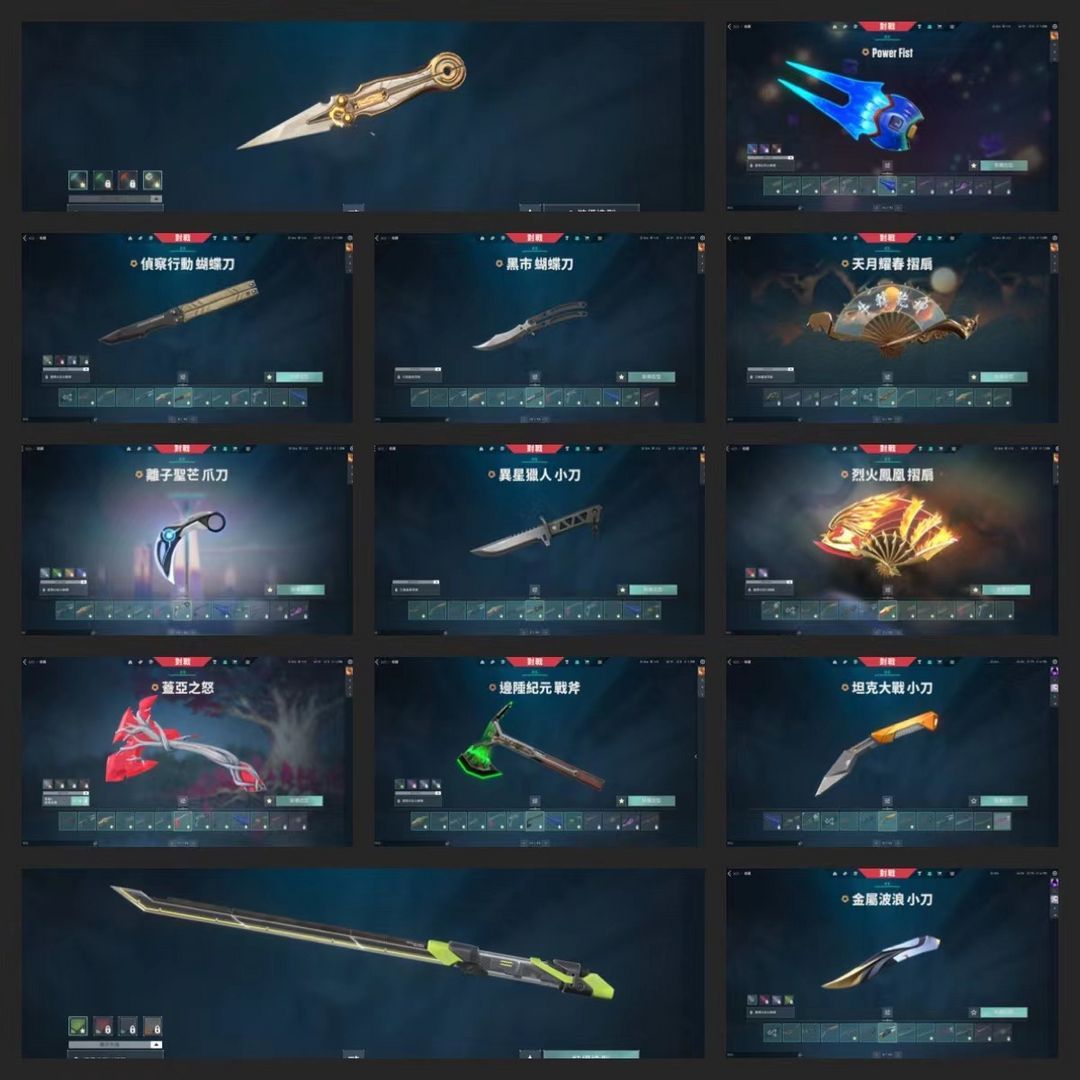Viewport: 1080px width, 1080px height.
Task: Click the inspect icon above 邊陲紀元 戰斧 carousel
Action: coord(534,801)
